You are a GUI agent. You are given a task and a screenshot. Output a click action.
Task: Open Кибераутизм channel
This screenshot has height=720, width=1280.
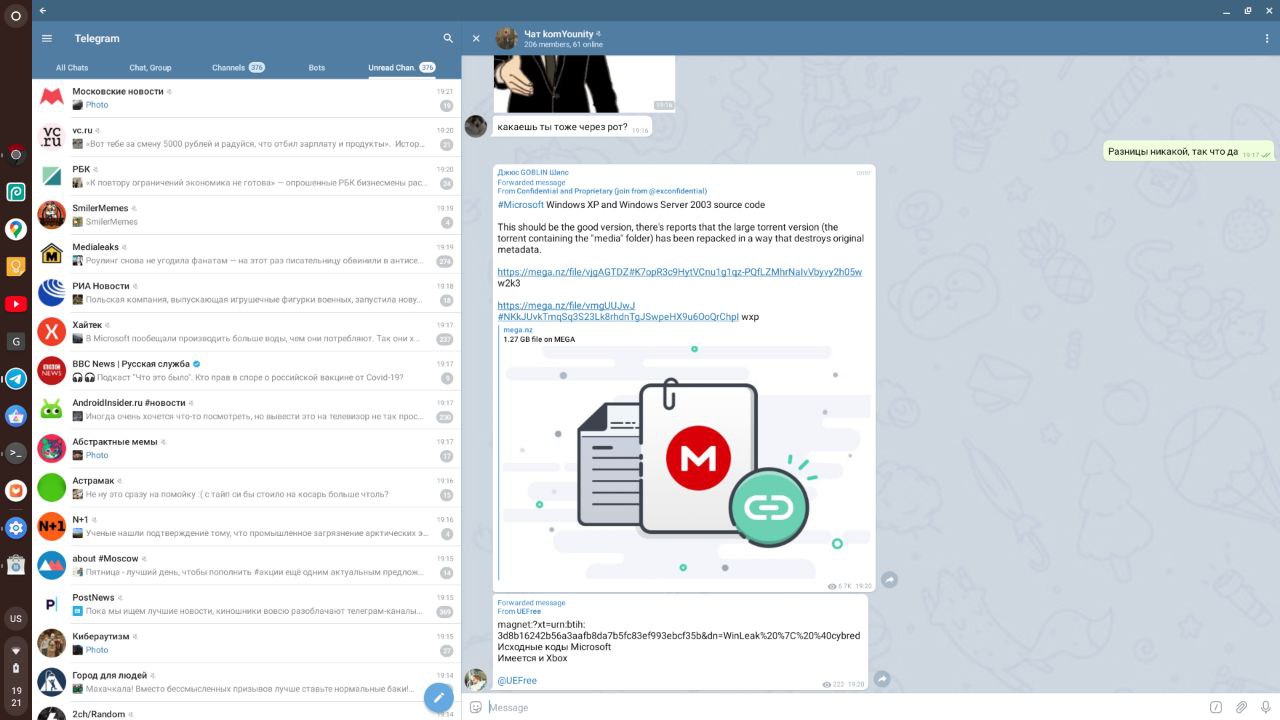[x=247, y=644]
